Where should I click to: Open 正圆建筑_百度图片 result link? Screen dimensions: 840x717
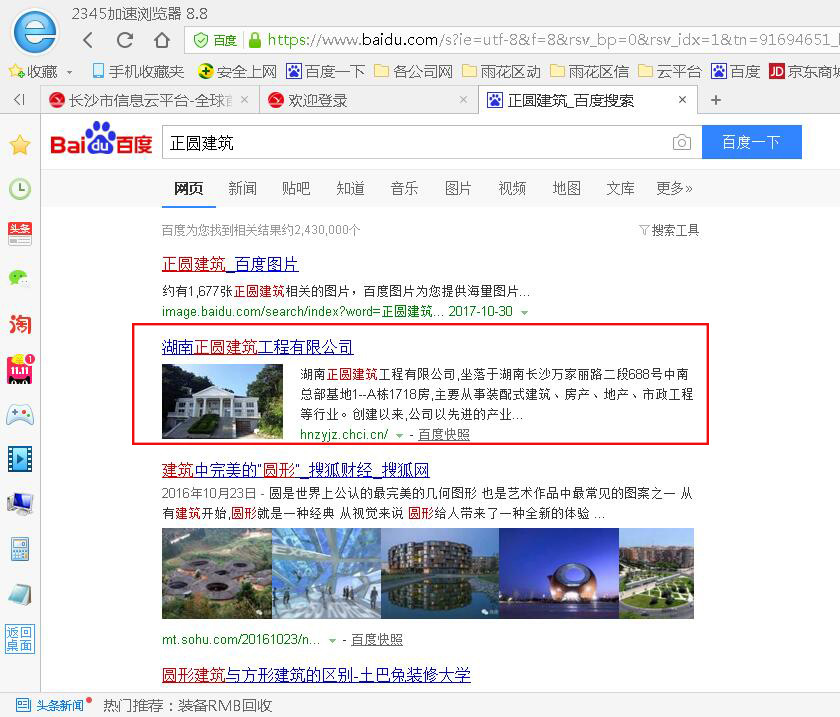[x=230, y=264]
